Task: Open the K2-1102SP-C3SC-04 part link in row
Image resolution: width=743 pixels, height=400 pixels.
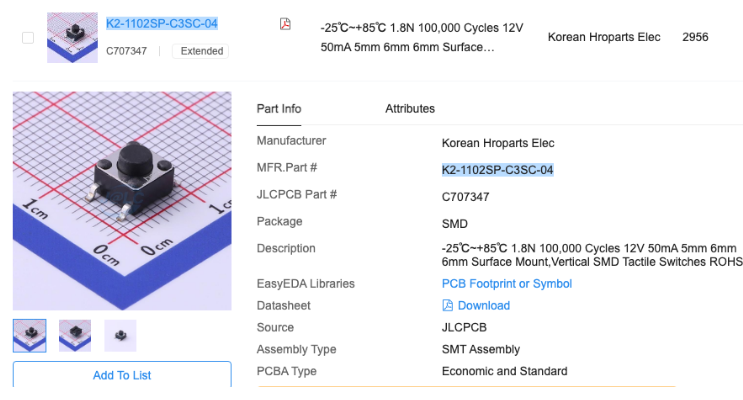Action: pos(162,23)
